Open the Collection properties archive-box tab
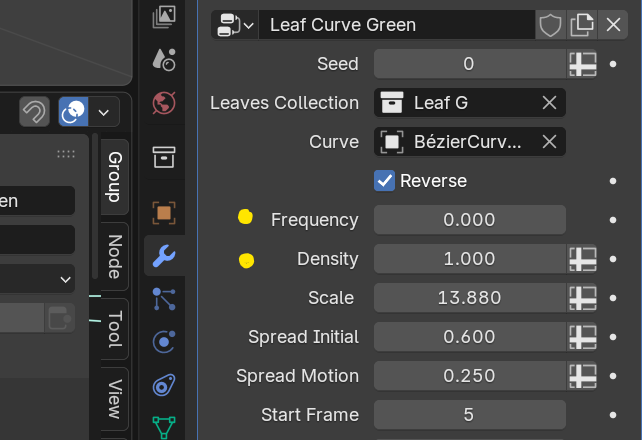Screen dimensions: 642x440 [164, 157]
